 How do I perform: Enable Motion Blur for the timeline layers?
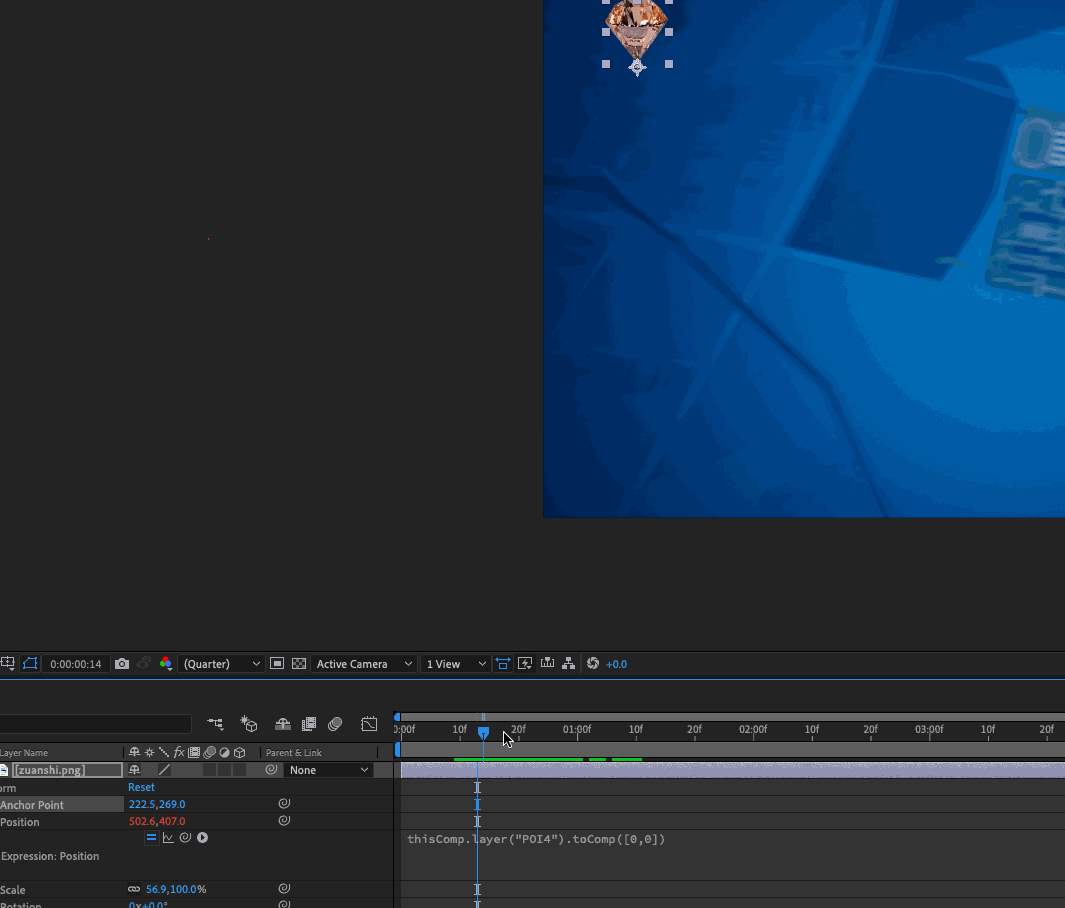point(335,724)
